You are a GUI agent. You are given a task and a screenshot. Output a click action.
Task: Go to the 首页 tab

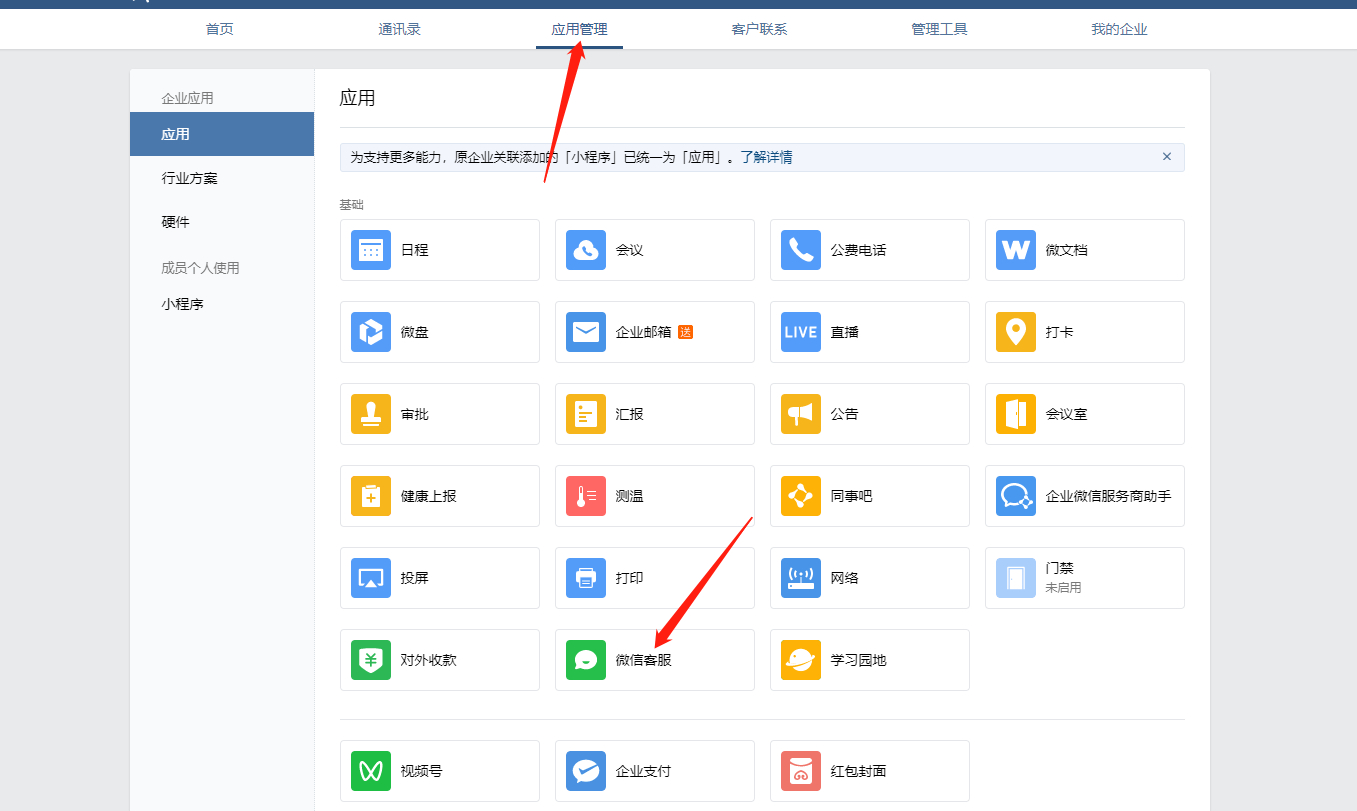220,29
